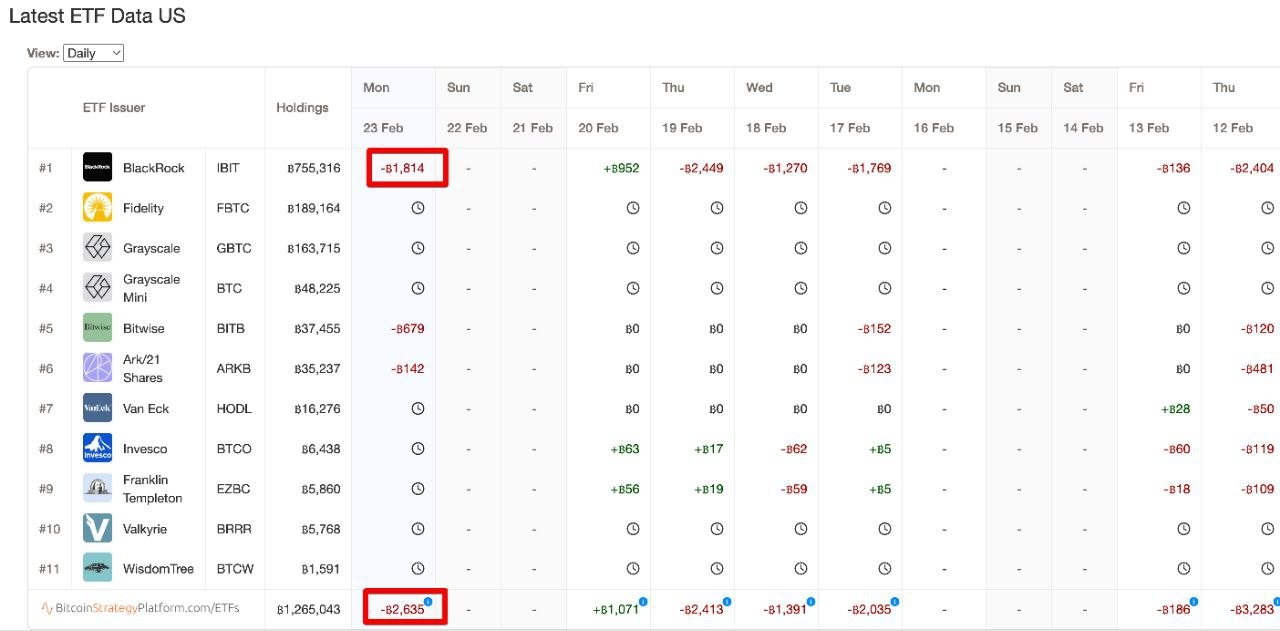Select the Mon 23 Feb column header
This screenshot has width=1280, height=631.
[x=393, y=107]
